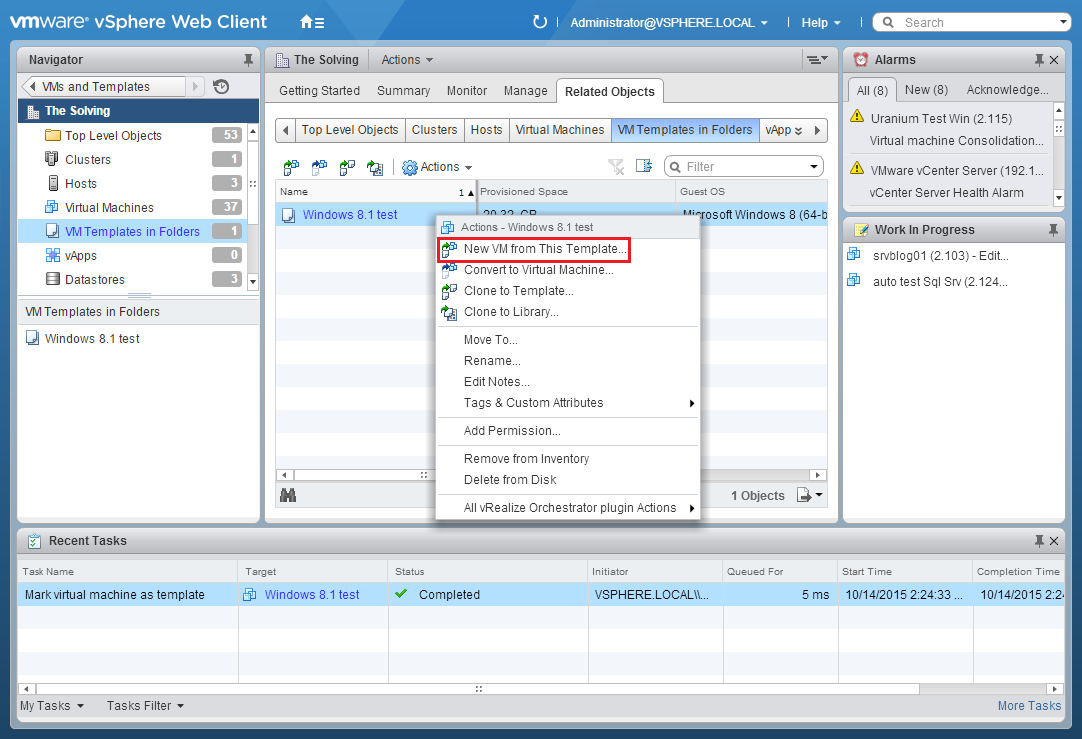The width and height of the screenshot is (1082, 739).
Task: Select Clone to Library menu entry
Action: tap(511, 312)
